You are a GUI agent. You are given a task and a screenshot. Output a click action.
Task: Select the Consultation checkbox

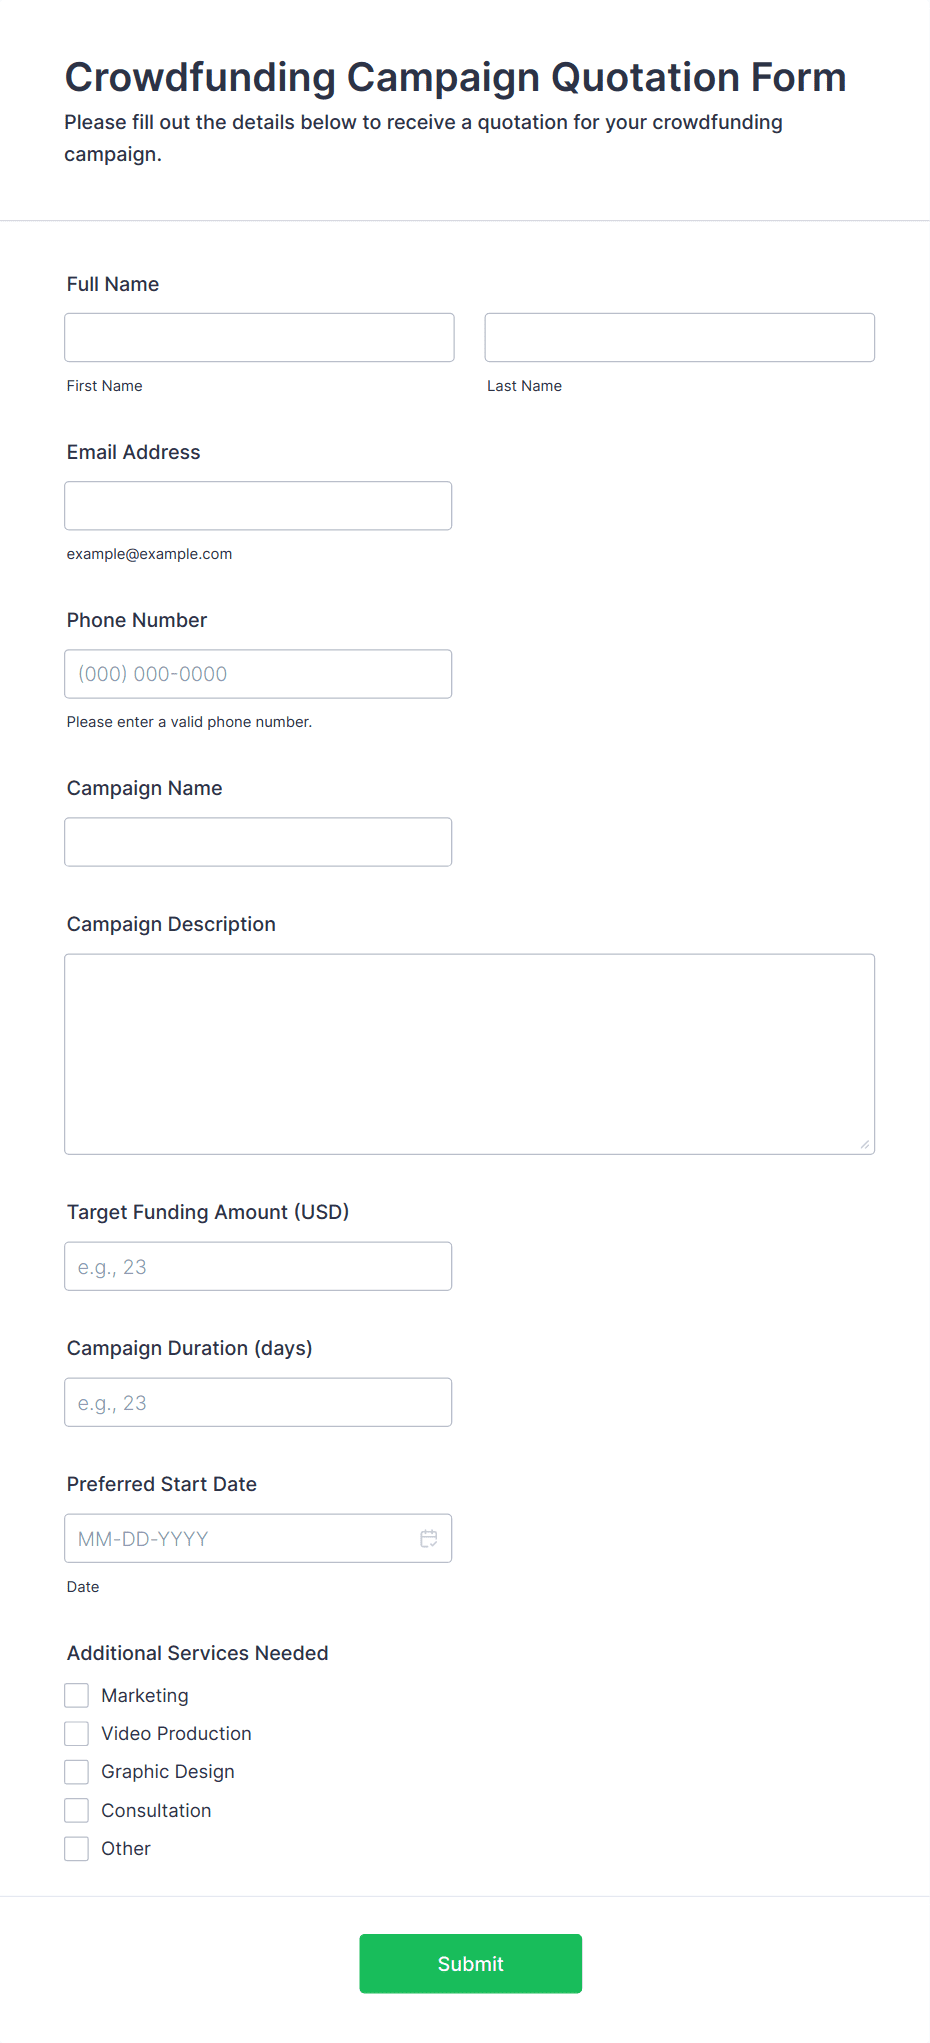click(x=77, y=1810)
